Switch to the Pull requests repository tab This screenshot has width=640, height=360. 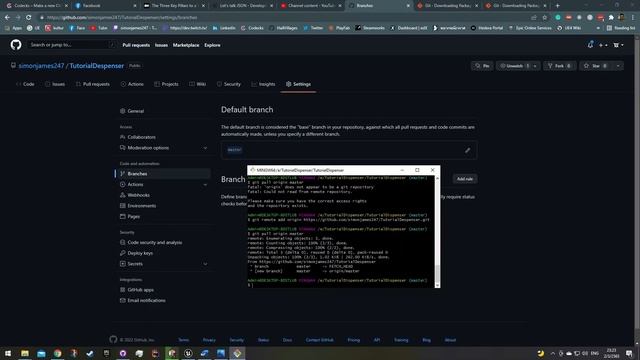tap(93, 84)
